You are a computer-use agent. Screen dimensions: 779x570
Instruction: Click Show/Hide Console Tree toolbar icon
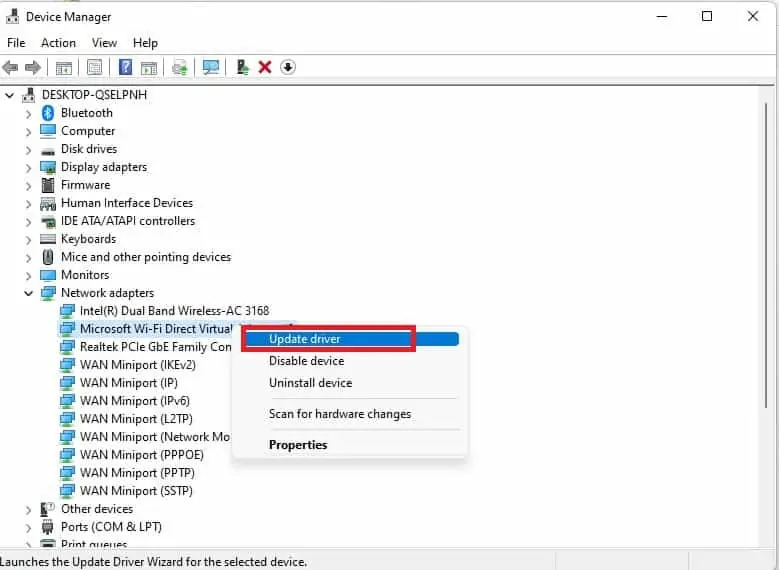(x=64, y=68)
